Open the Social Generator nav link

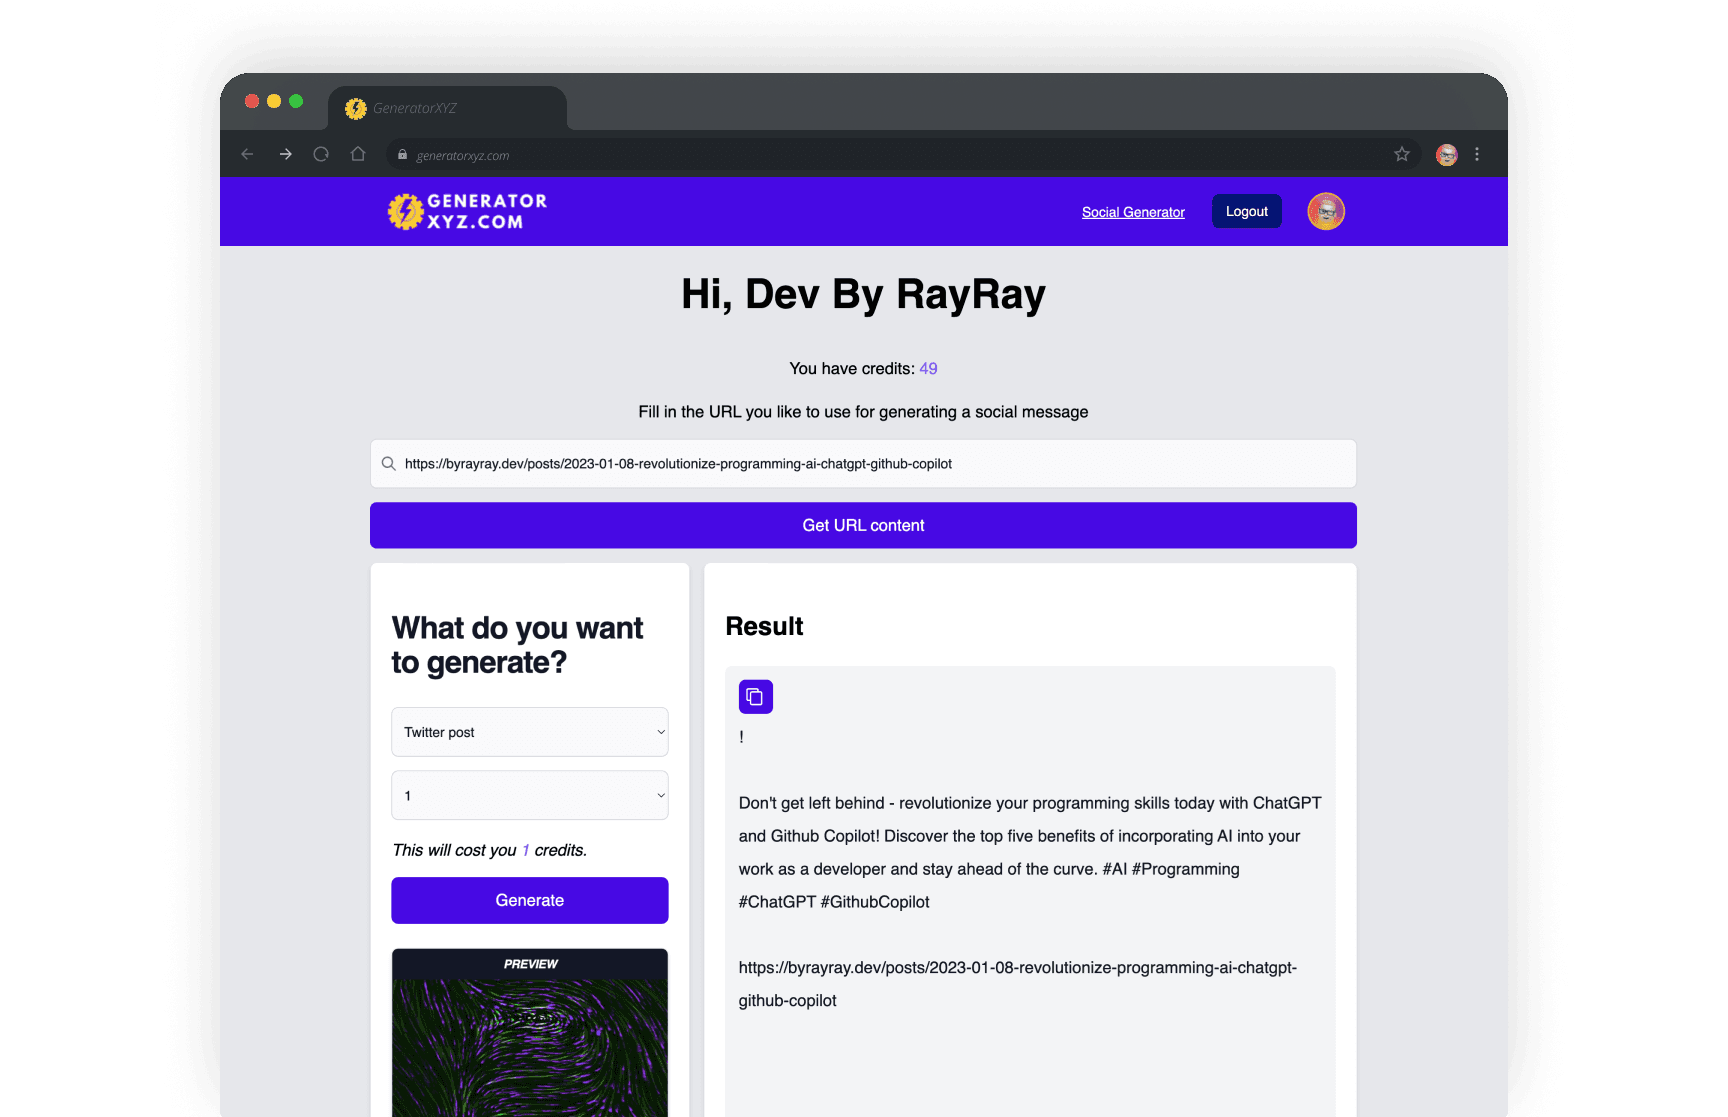click(1132, 212)
